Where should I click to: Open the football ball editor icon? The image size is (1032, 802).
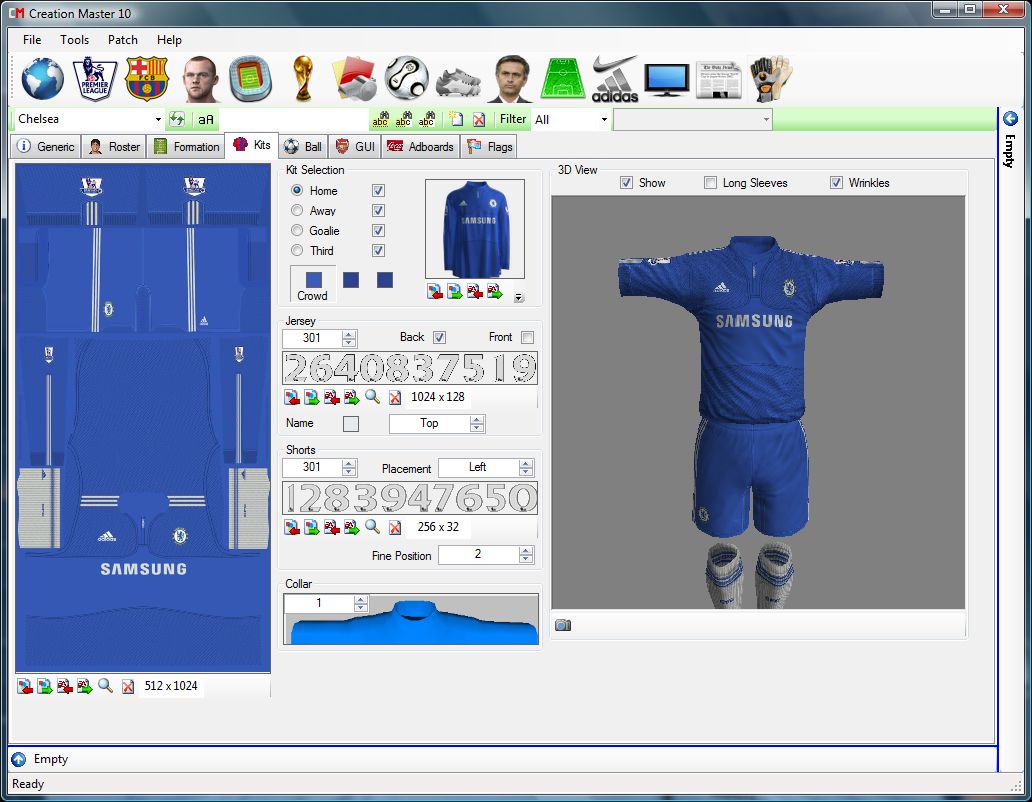(407, 79)
